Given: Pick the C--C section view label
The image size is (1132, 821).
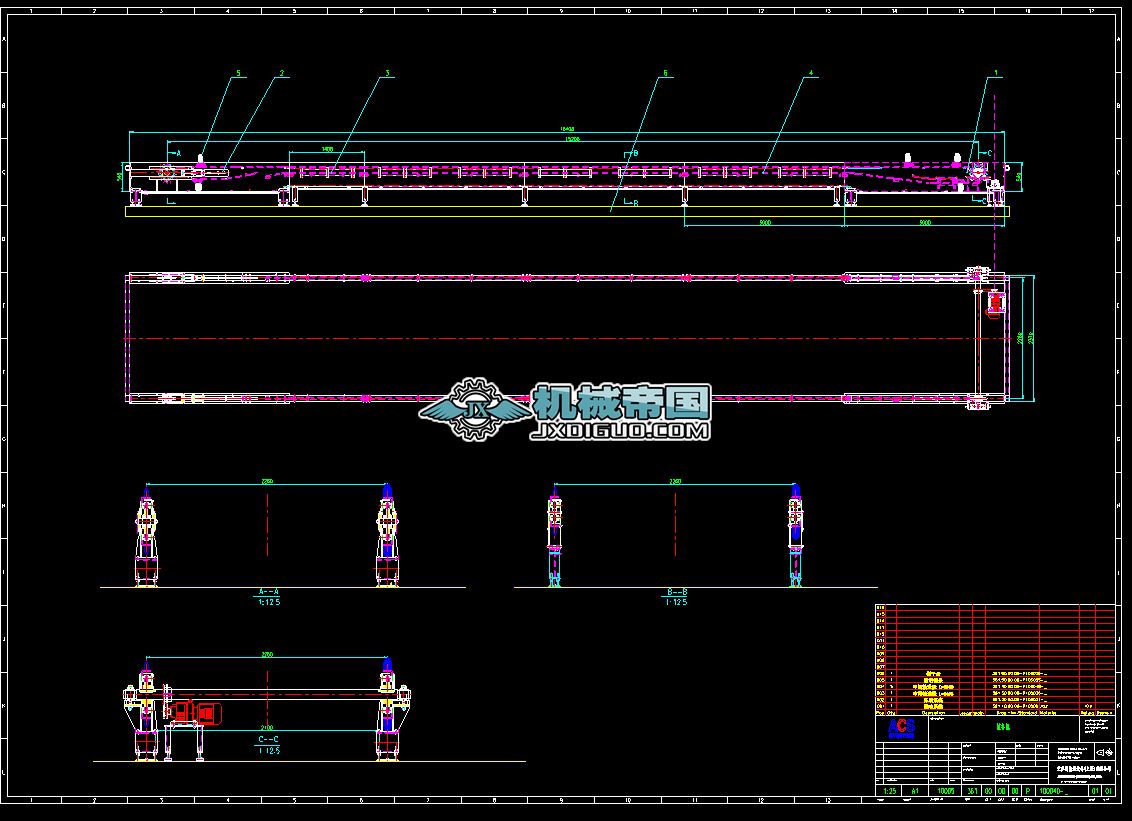Looking at the screenshot, I should [x=269, y=739].
